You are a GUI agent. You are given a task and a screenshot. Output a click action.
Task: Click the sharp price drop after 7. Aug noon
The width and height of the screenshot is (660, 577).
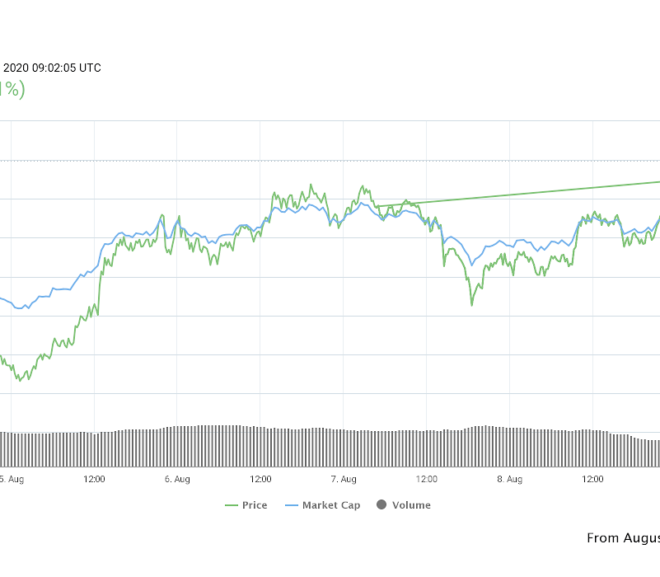point(443,248)
